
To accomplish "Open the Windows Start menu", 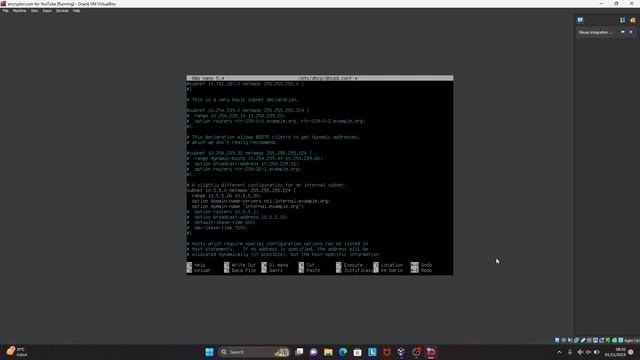I will (209, 352).
